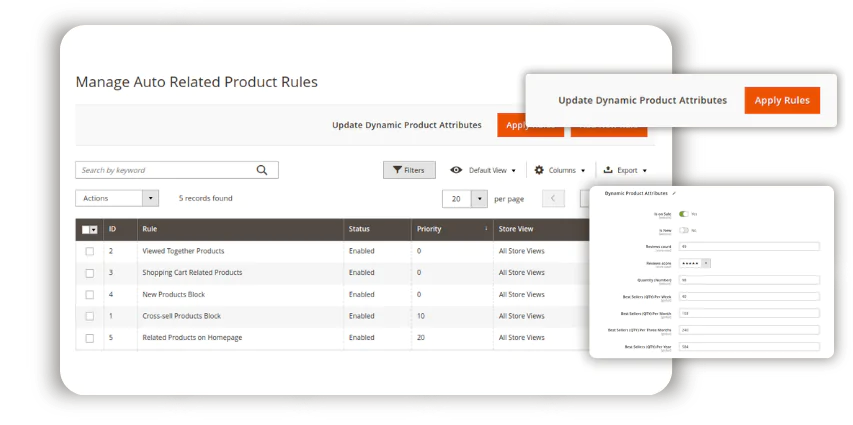Click Update Dynamic Product Attributes in the callout card
853x425 pixels.
642,101
